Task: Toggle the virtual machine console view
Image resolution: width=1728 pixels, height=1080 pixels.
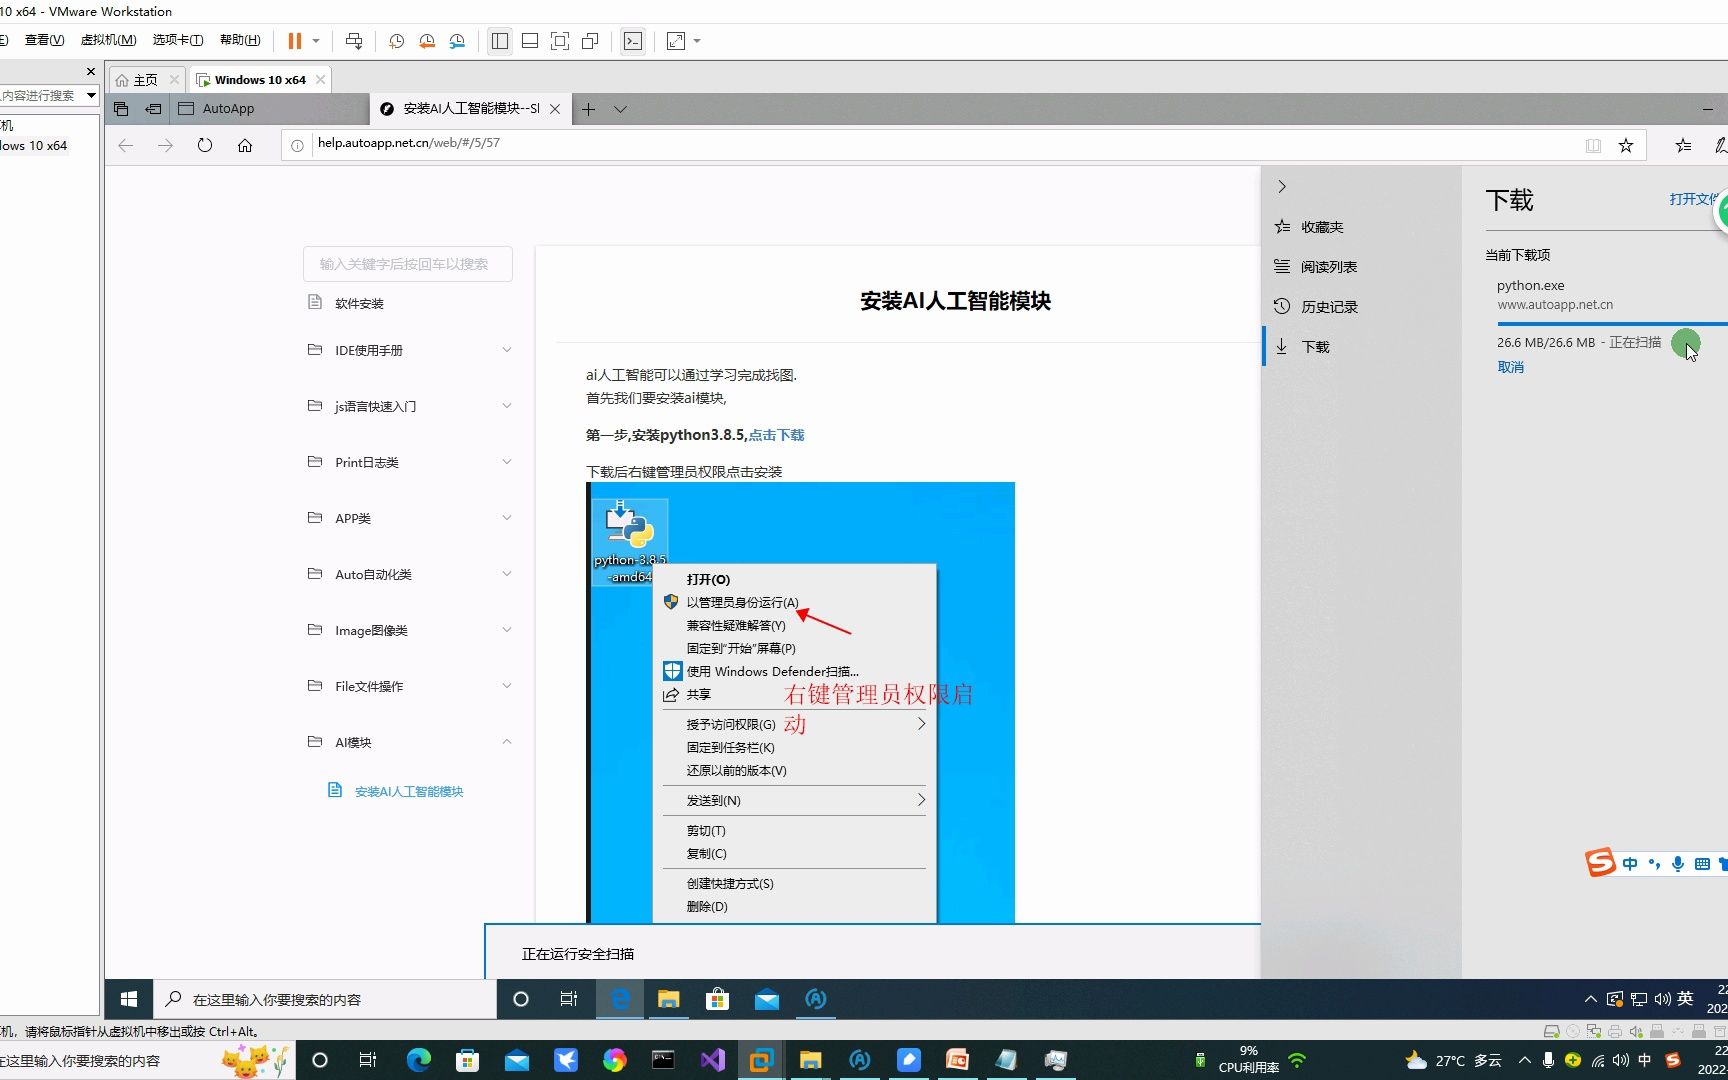Action: (x=529, y=41)
